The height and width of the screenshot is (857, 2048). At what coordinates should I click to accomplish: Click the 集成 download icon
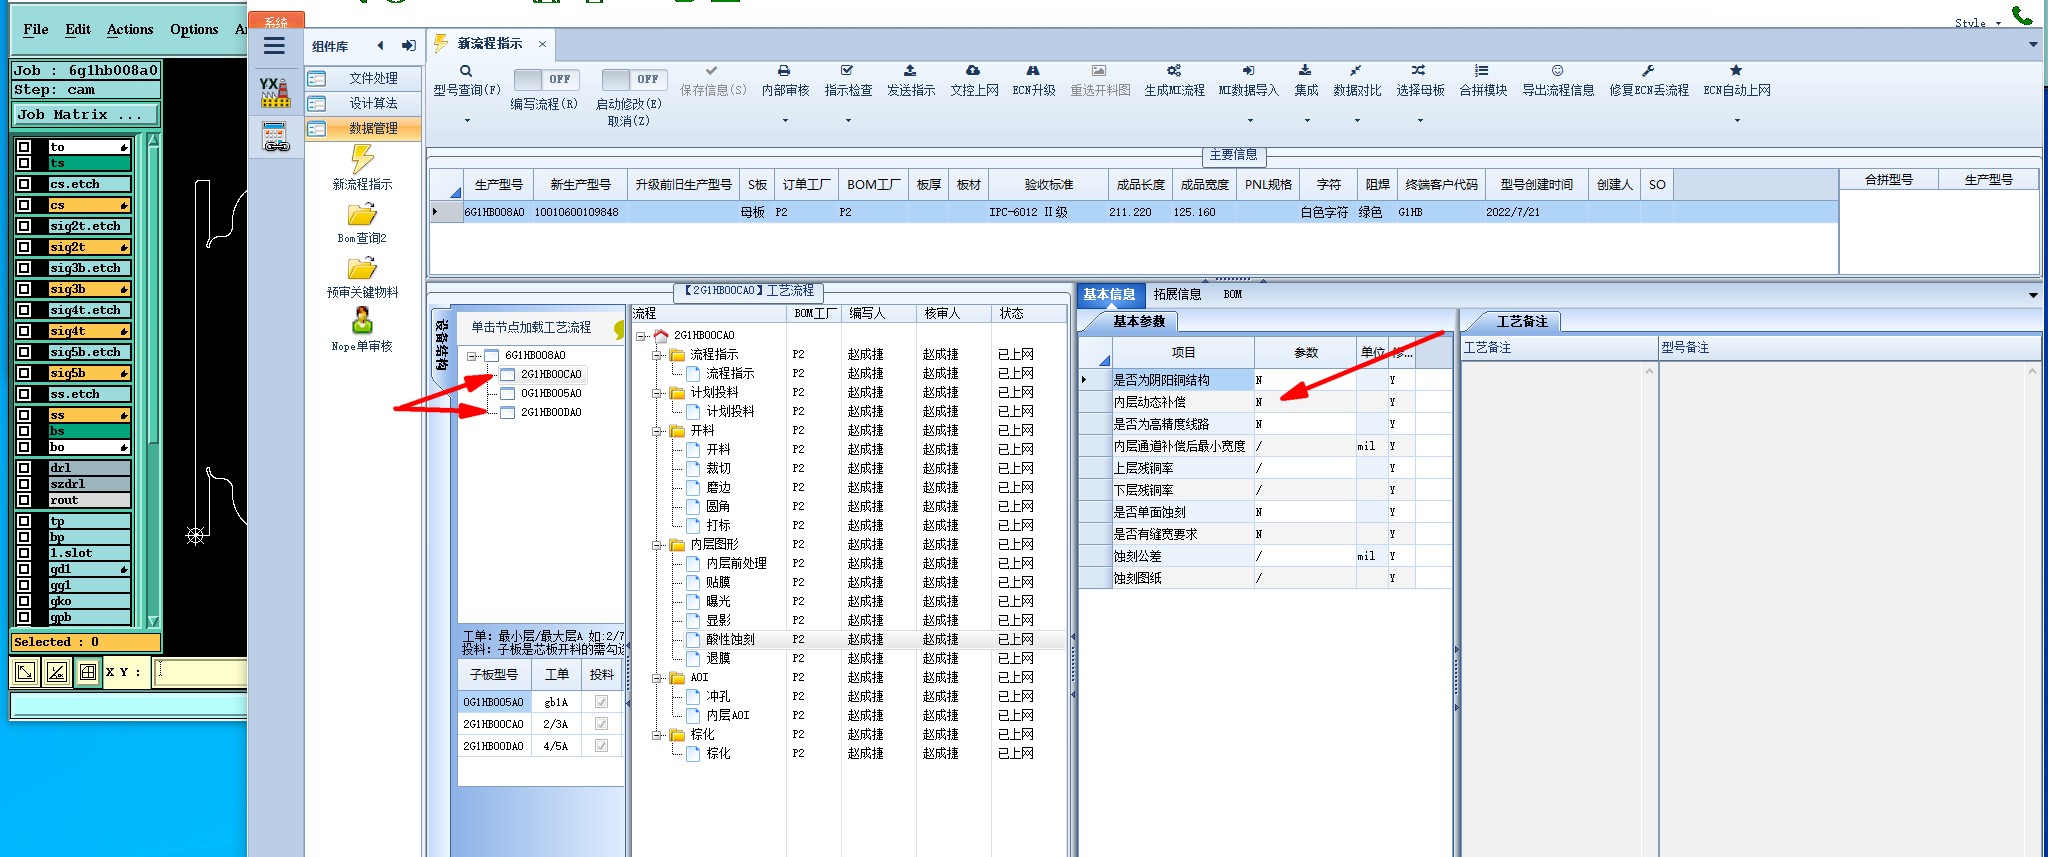click(x=1305, y=71)
